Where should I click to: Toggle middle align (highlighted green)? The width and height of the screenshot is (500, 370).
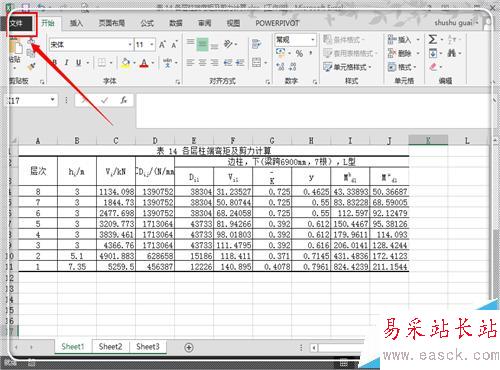click(x=202, y=44)
